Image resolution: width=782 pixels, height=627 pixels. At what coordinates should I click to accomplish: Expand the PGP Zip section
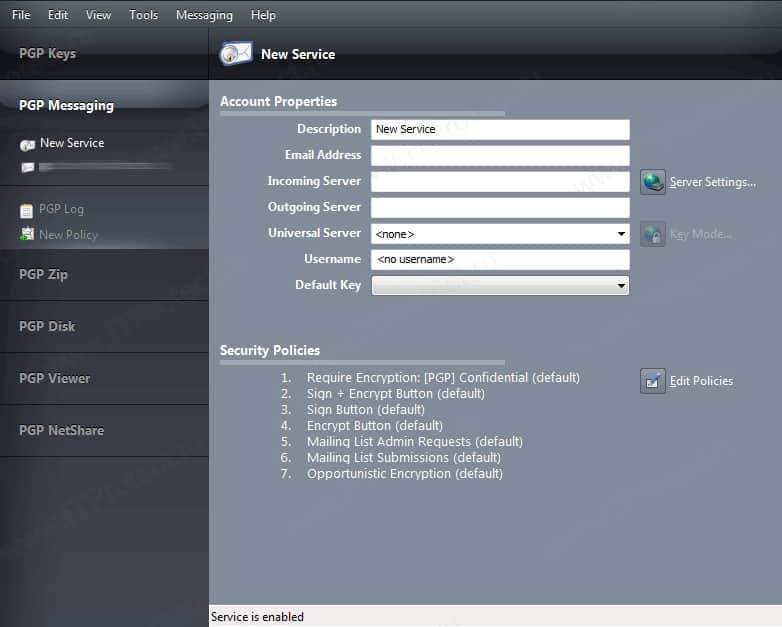coord(104,274)
